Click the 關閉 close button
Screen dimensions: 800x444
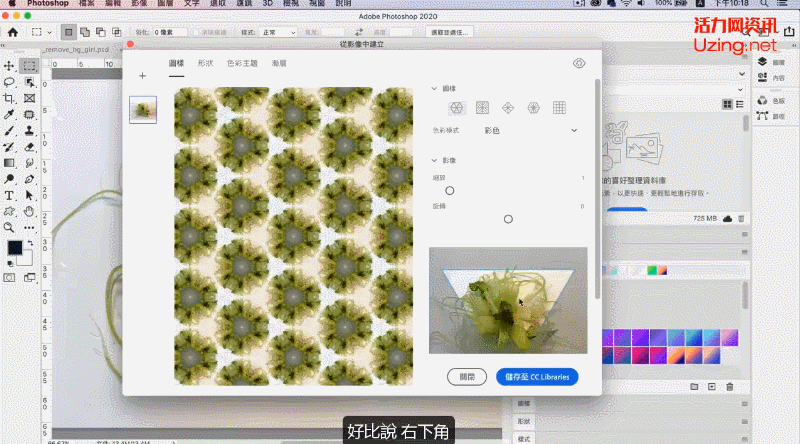tap(467, 377)
